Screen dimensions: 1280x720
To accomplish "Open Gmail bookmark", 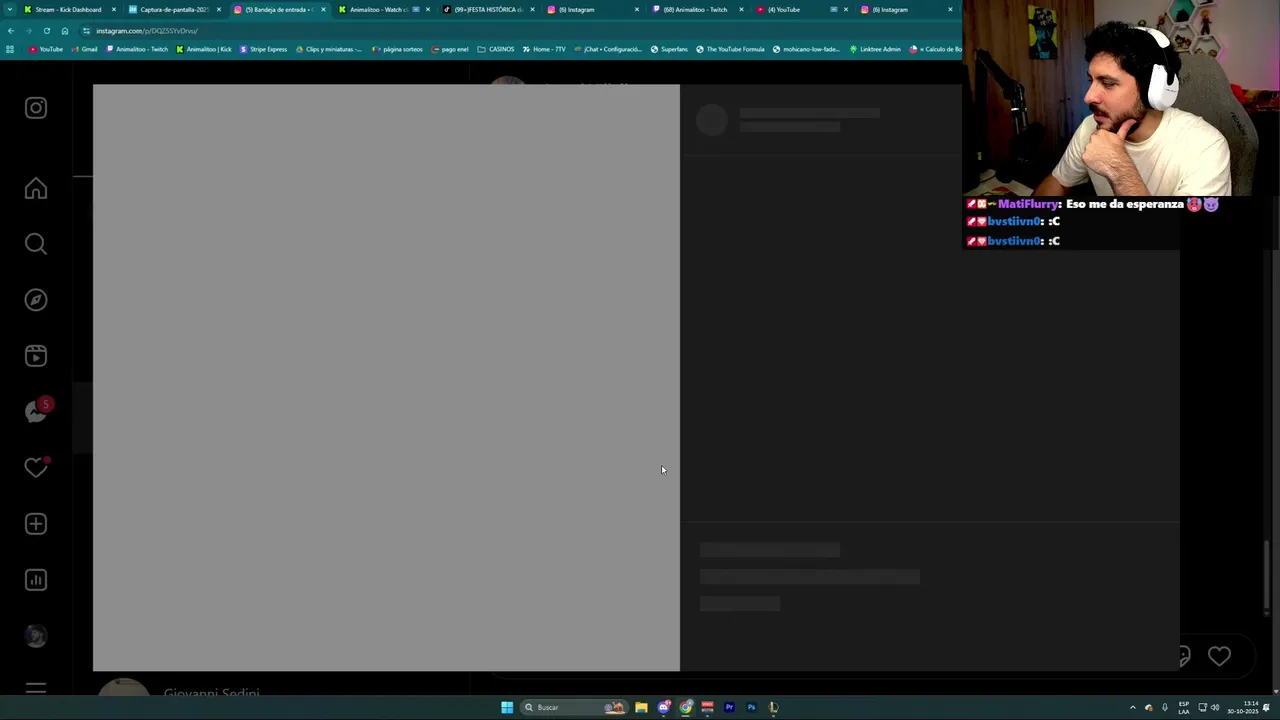I will [x=85, y=49].
